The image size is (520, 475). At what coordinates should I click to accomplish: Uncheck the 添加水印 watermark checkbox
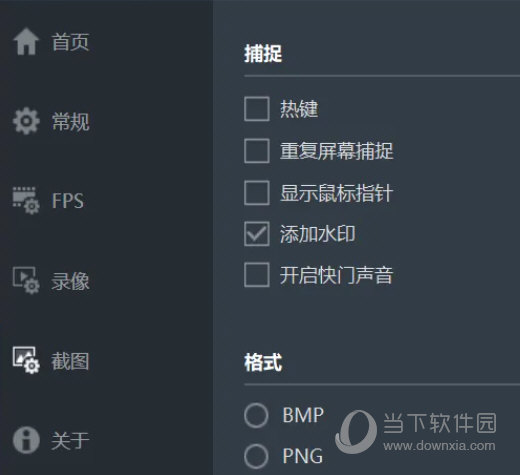click(257, 234)
